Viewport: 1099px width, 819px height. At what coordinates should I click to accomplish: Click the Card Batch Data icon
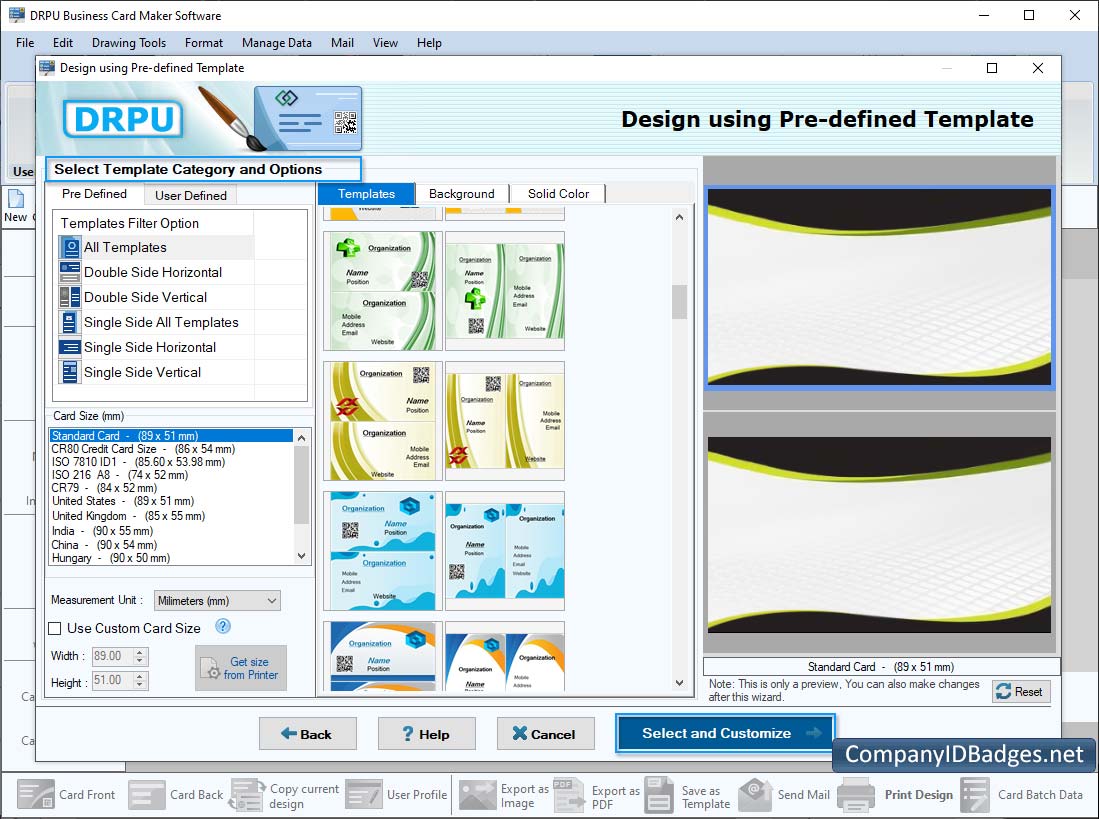click(x=975, y=794)
